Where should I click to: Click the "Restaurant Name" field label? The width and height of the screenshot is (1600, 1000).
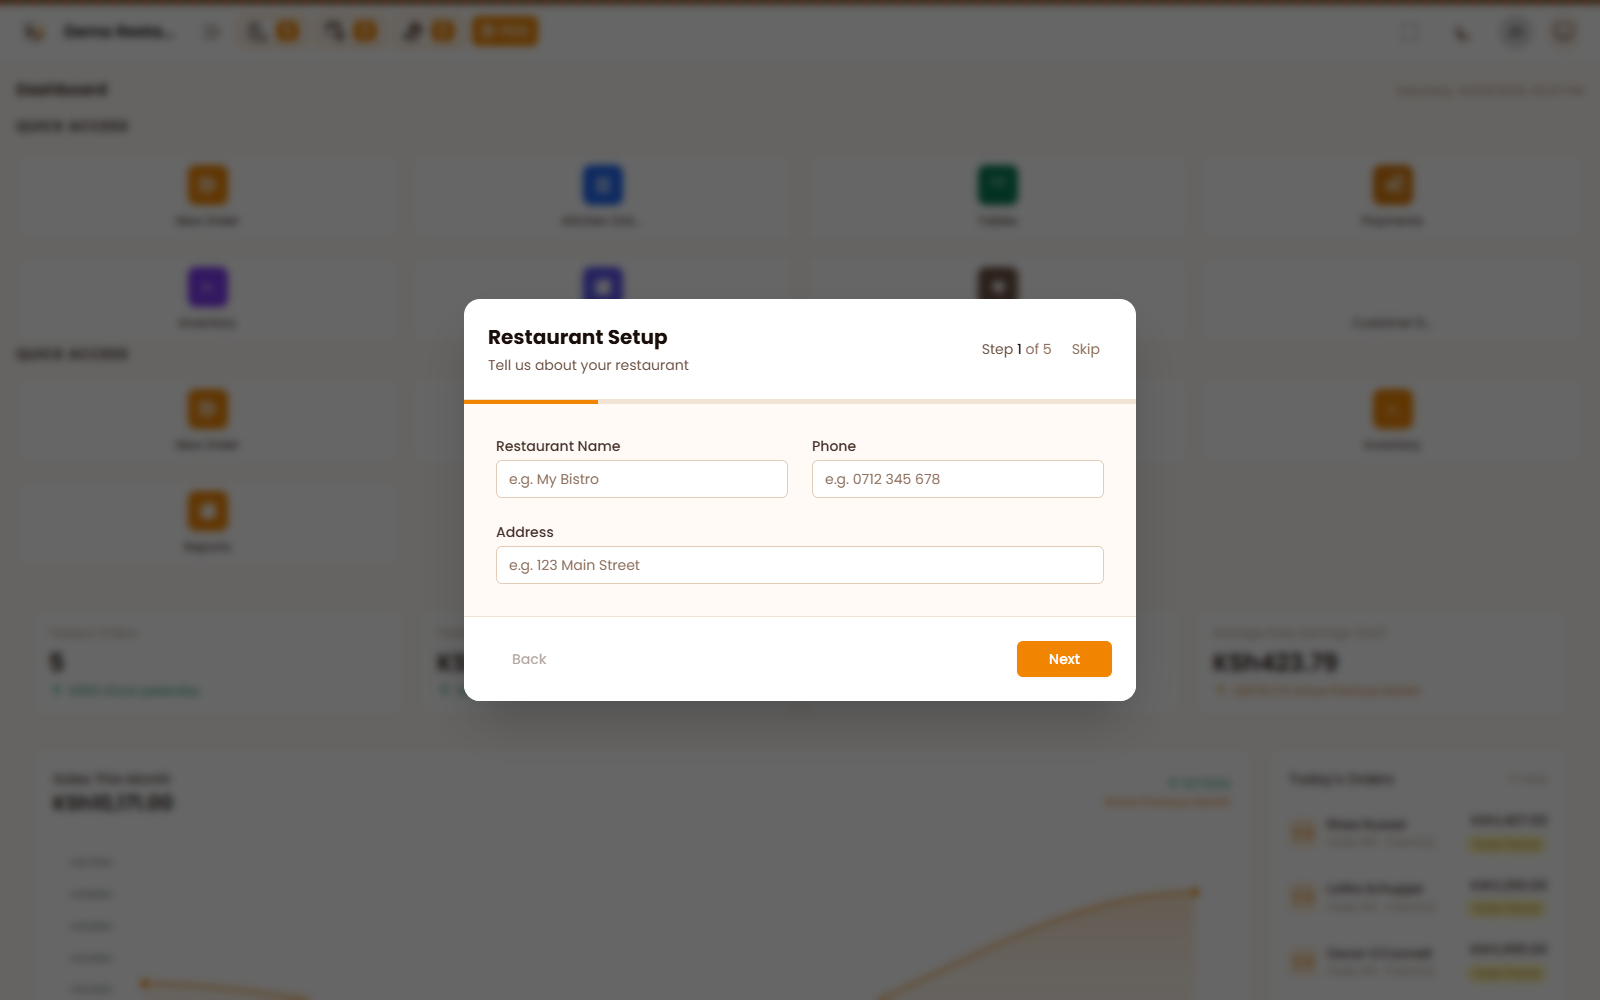(558, 446)
